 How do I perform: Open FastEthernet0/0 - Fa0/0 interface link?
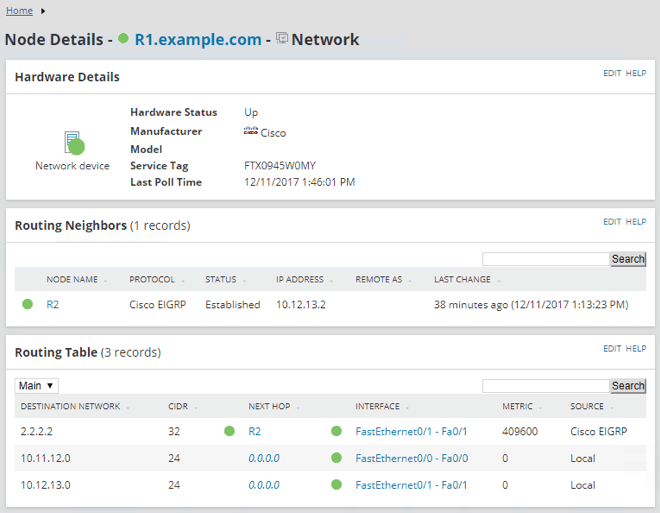point(412,458)
